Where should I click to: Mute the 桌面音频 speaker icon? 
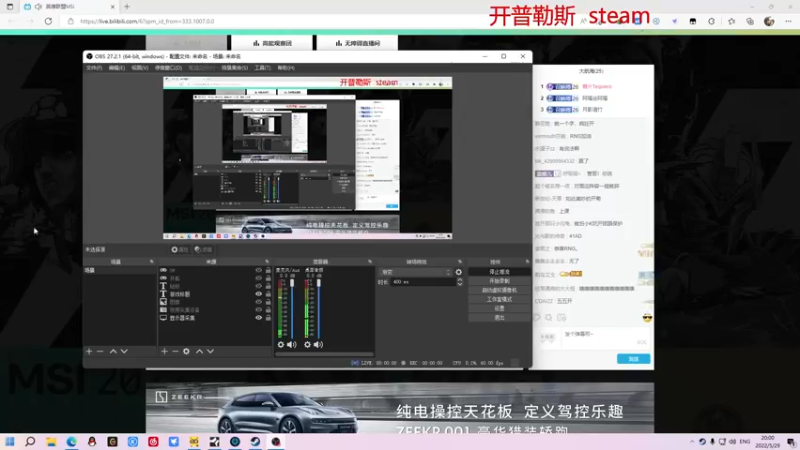[318, 344]
